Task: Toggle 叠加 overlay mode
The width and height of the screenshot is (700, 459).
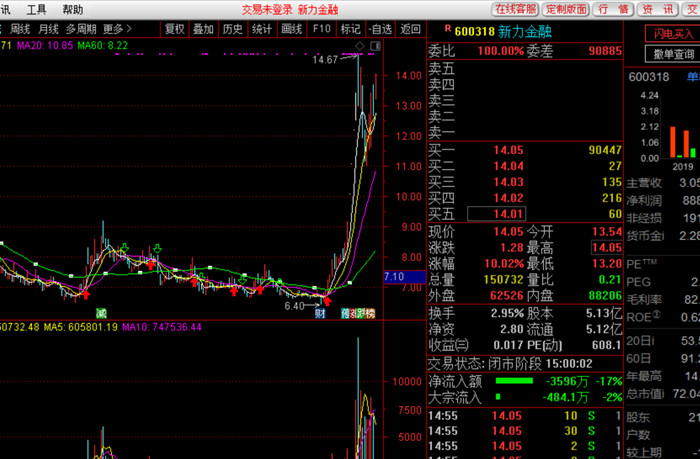Action: [x=203, y=29]
